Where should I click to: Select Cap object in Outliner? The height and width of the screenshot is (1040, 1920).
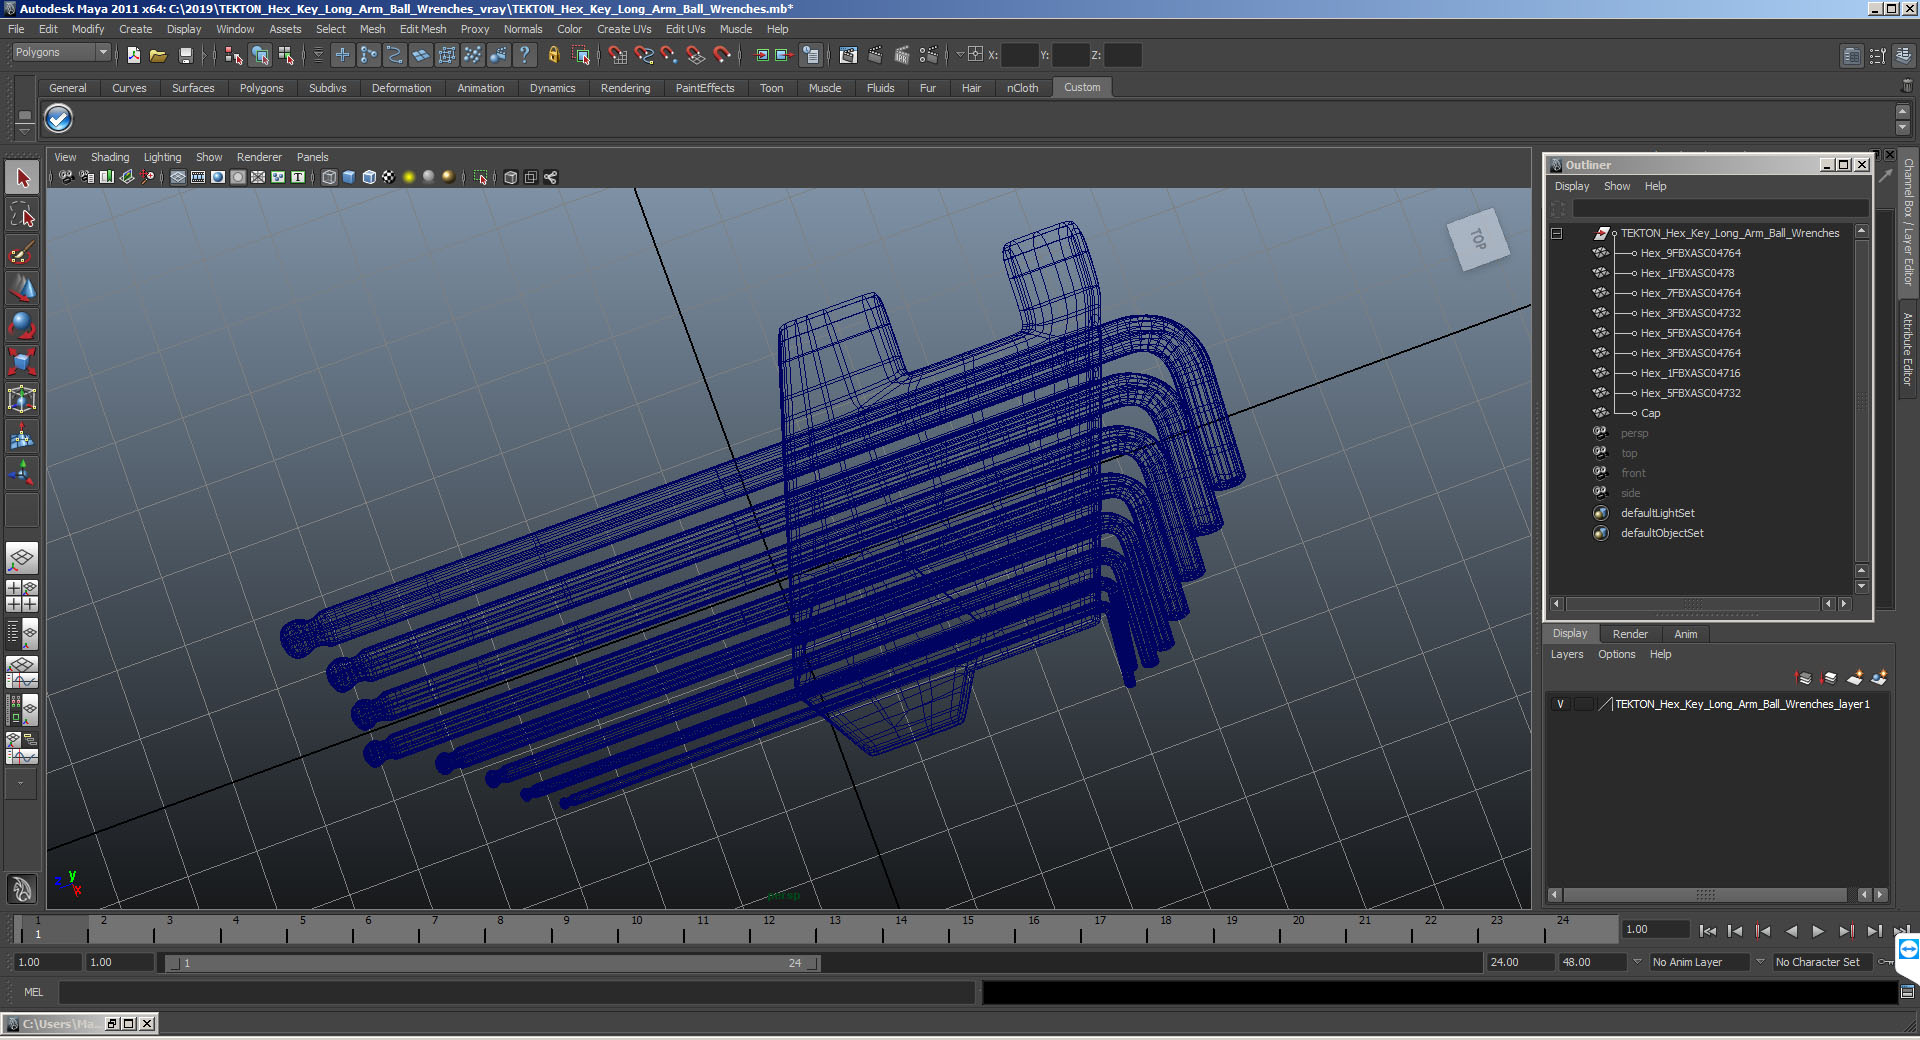[x=1650, y=413]
